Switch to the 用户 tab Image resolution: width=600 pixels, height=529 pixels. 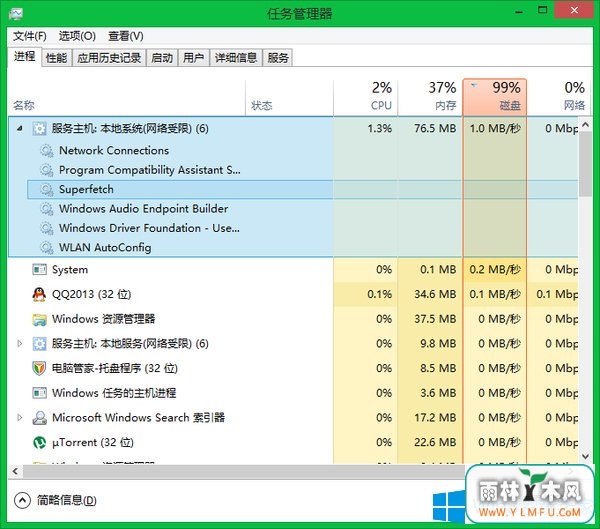(193, 58)
